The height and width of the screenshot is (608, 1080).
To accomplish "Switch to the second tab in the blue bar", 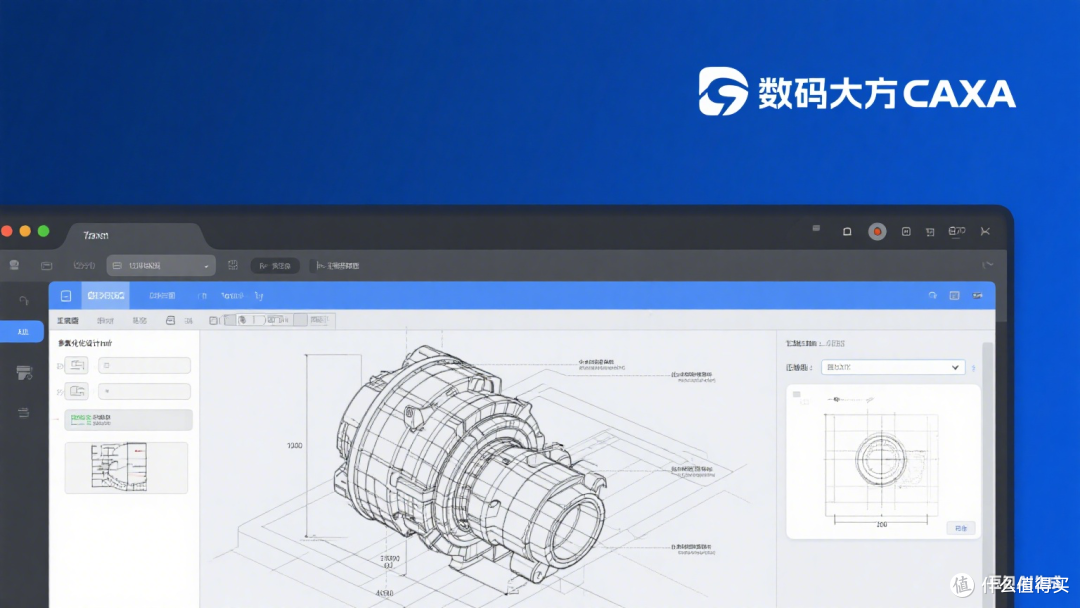I will point(162,295).
